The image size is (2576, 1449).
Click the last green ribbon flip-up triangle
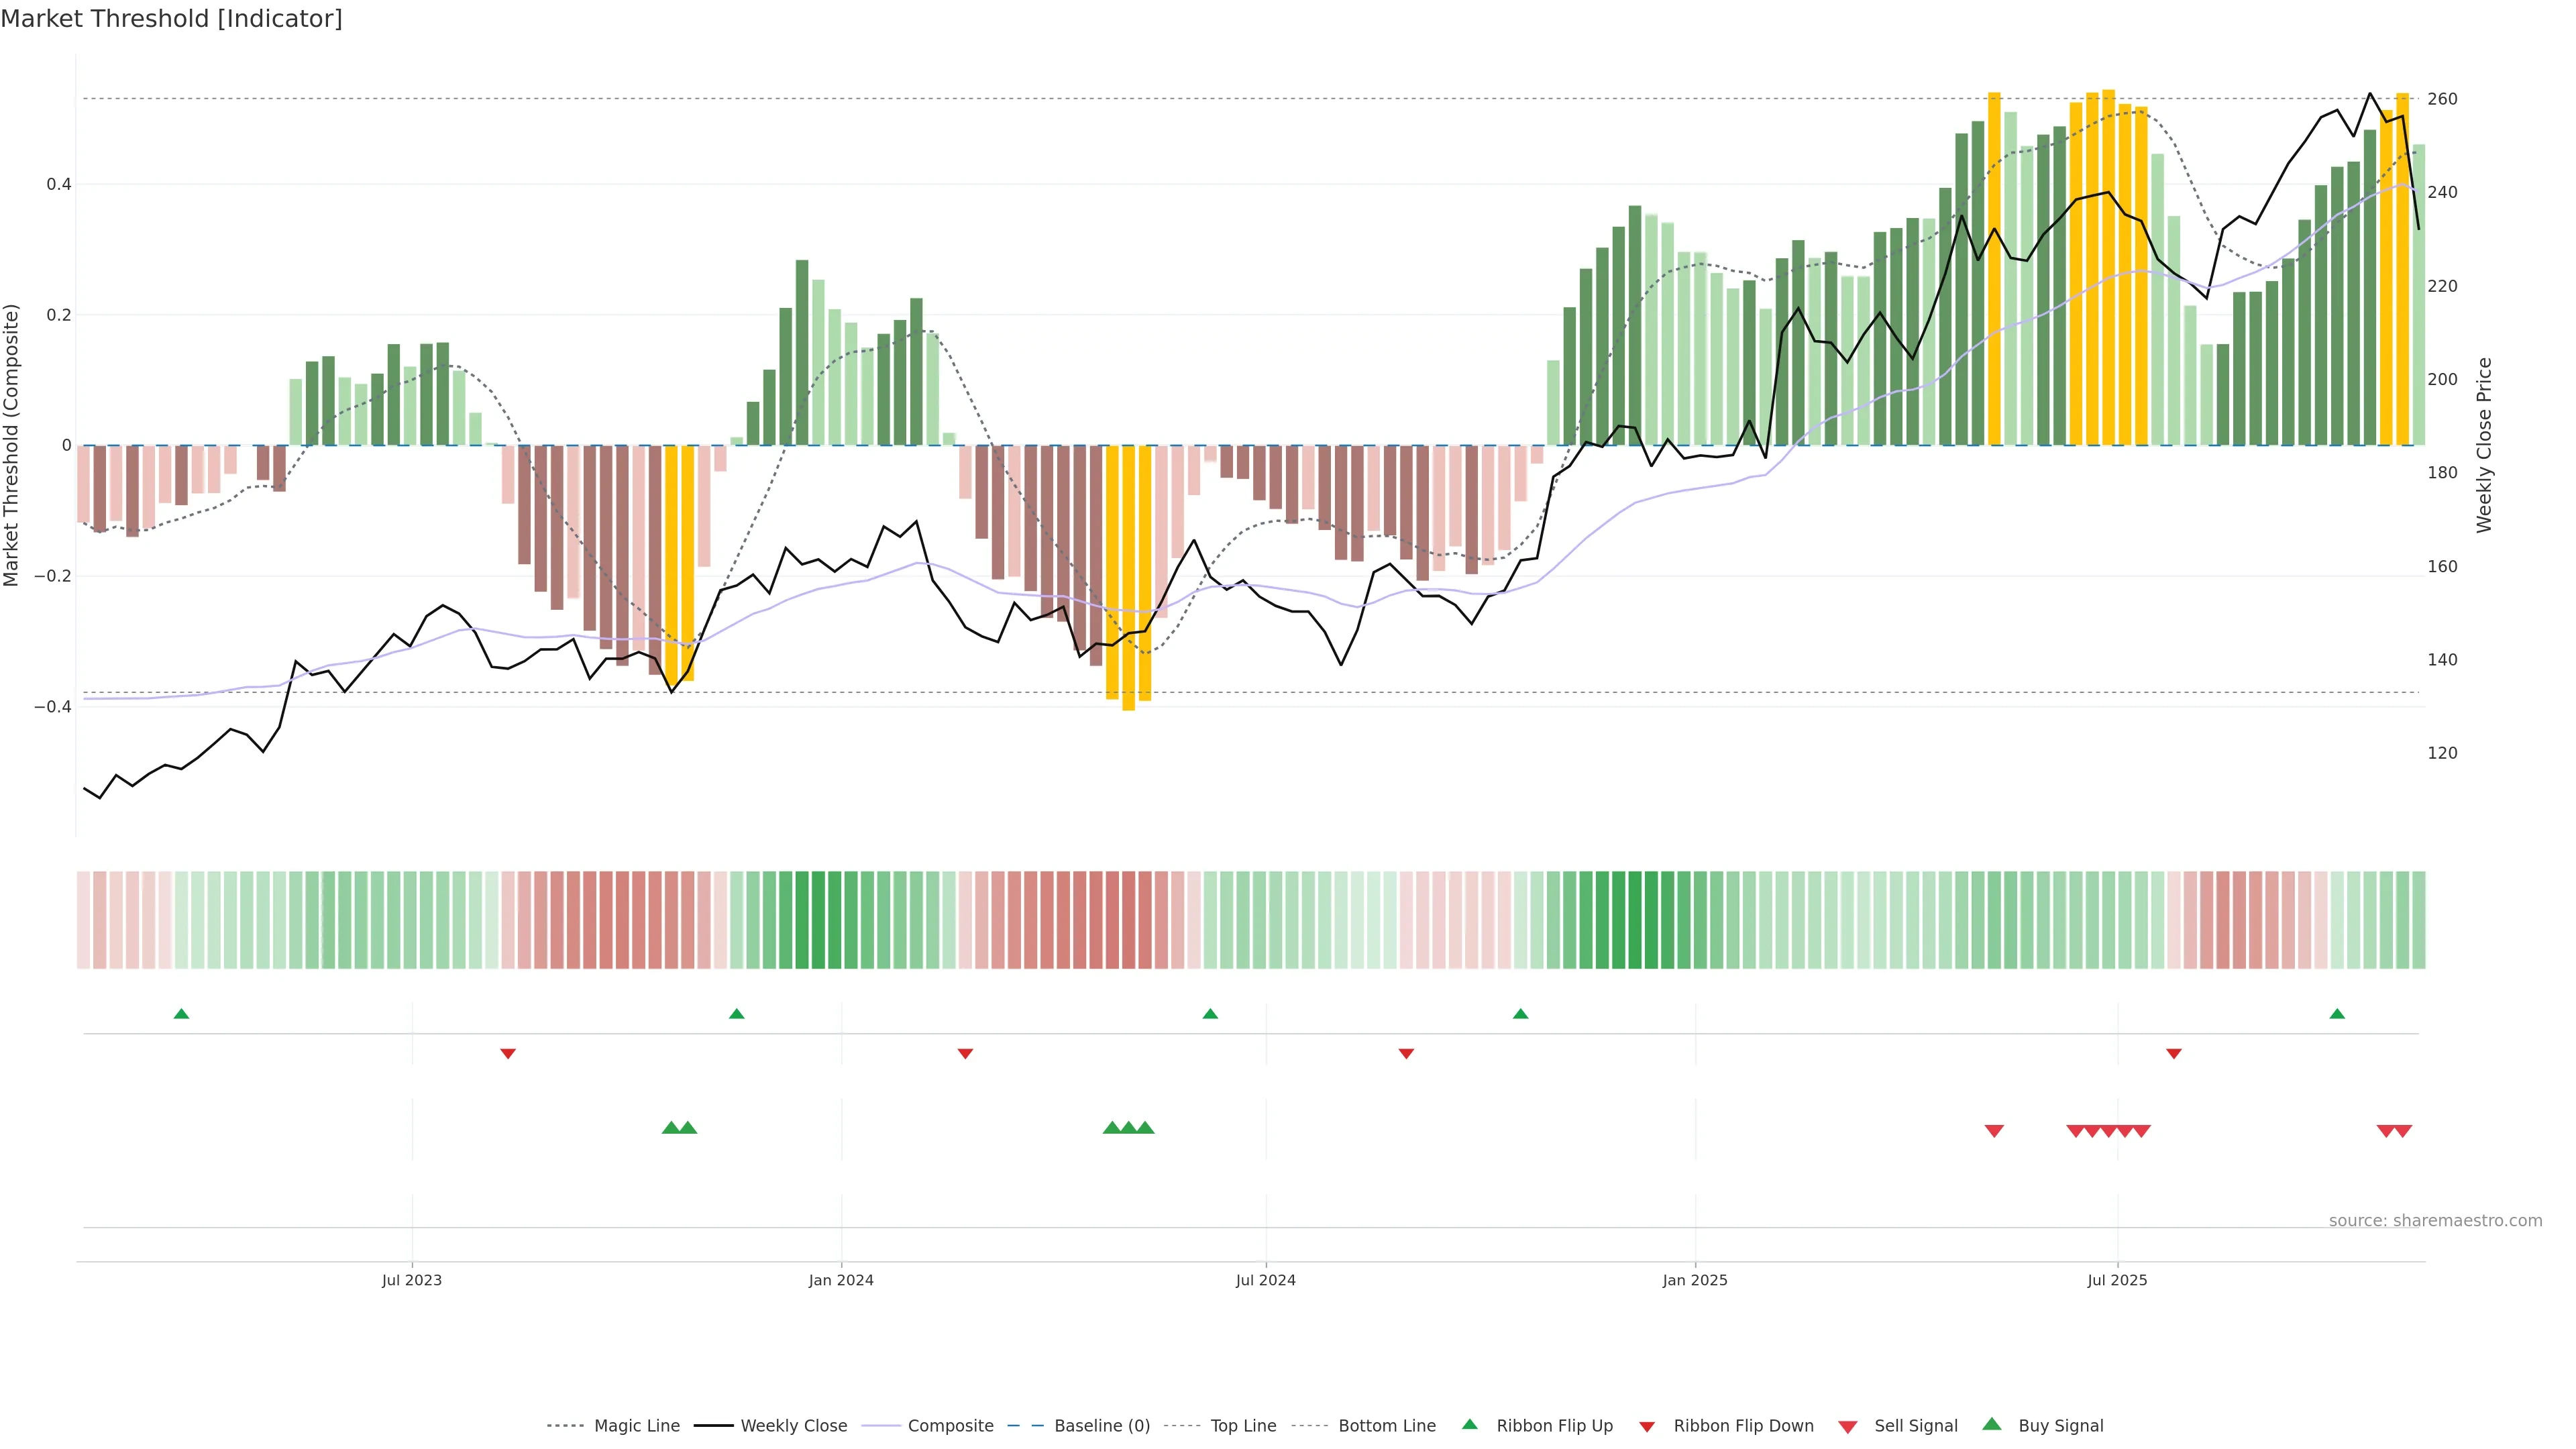click(x=2337, y=1014)
